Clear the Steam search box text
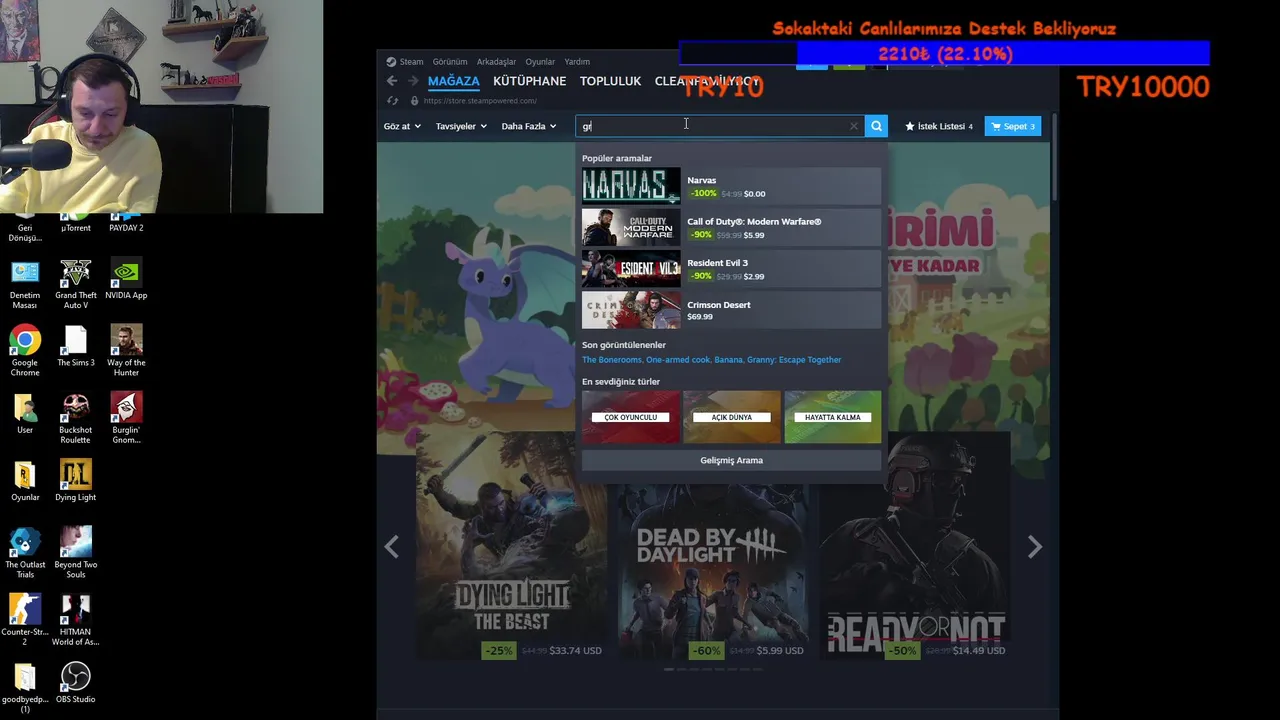 point(853,126)
